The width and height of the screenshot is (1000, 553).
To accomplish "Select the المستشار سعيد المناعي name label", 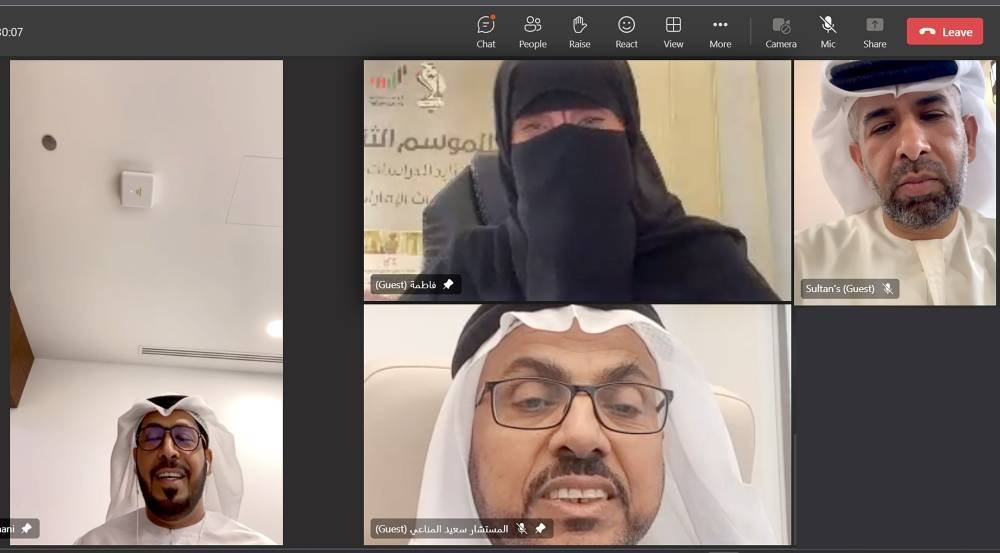I will [442, 528].
